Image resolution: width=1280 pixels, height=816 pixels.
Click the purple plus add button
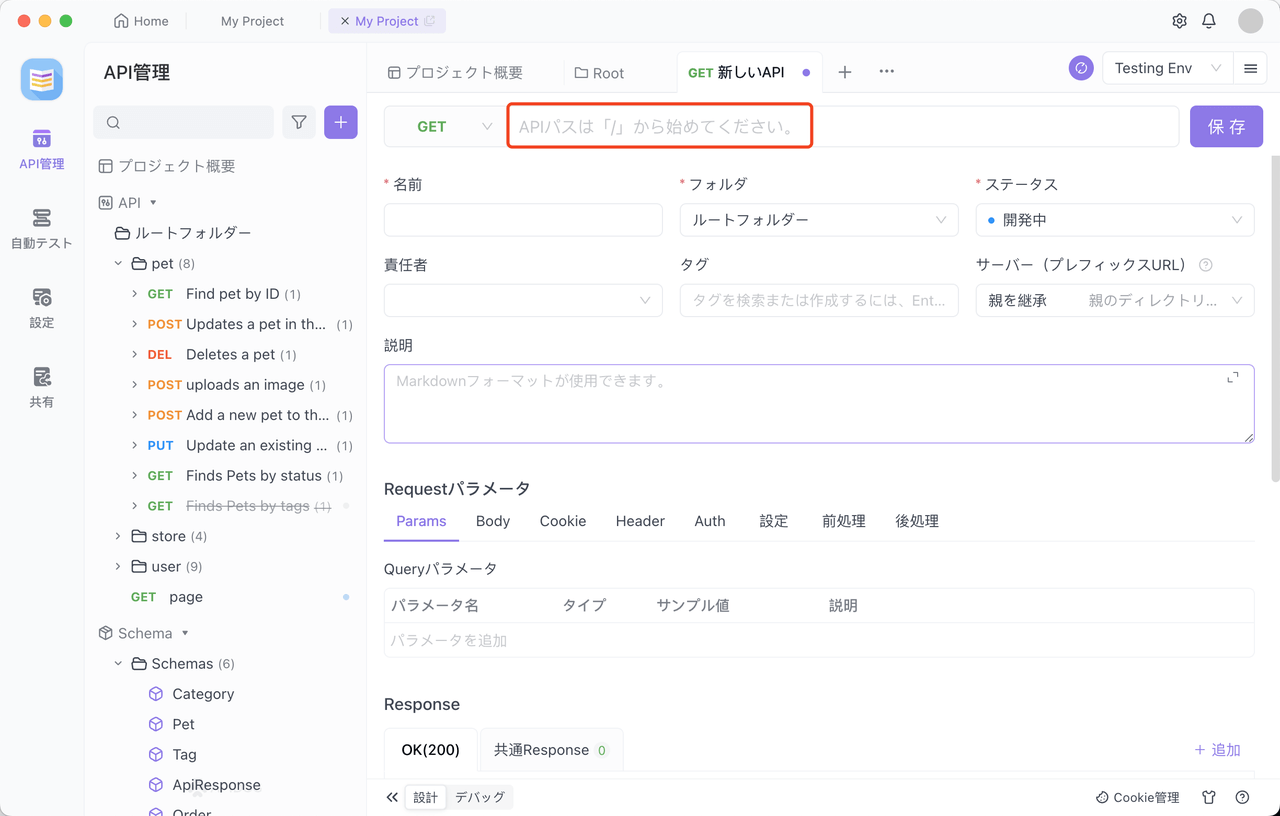[x=341, y=122]
